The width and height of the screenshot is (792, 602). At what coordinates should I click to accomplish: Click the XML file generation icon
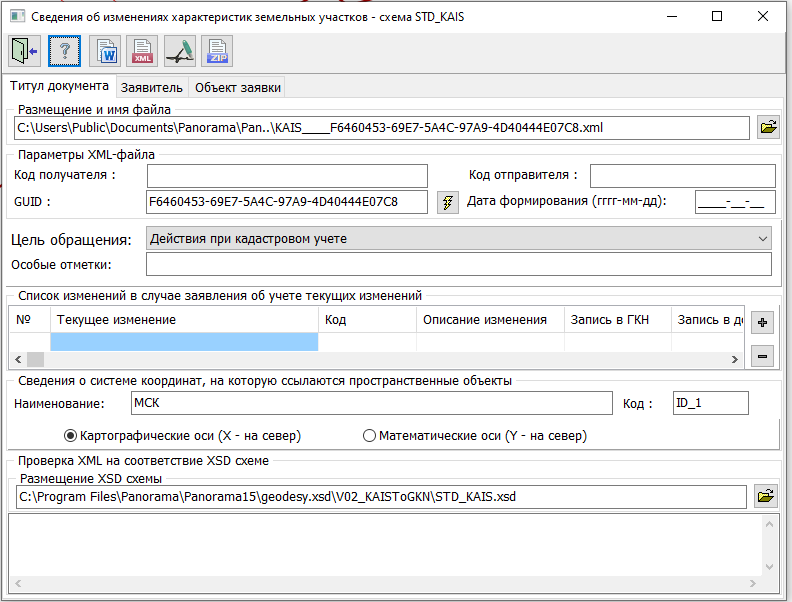143,51
